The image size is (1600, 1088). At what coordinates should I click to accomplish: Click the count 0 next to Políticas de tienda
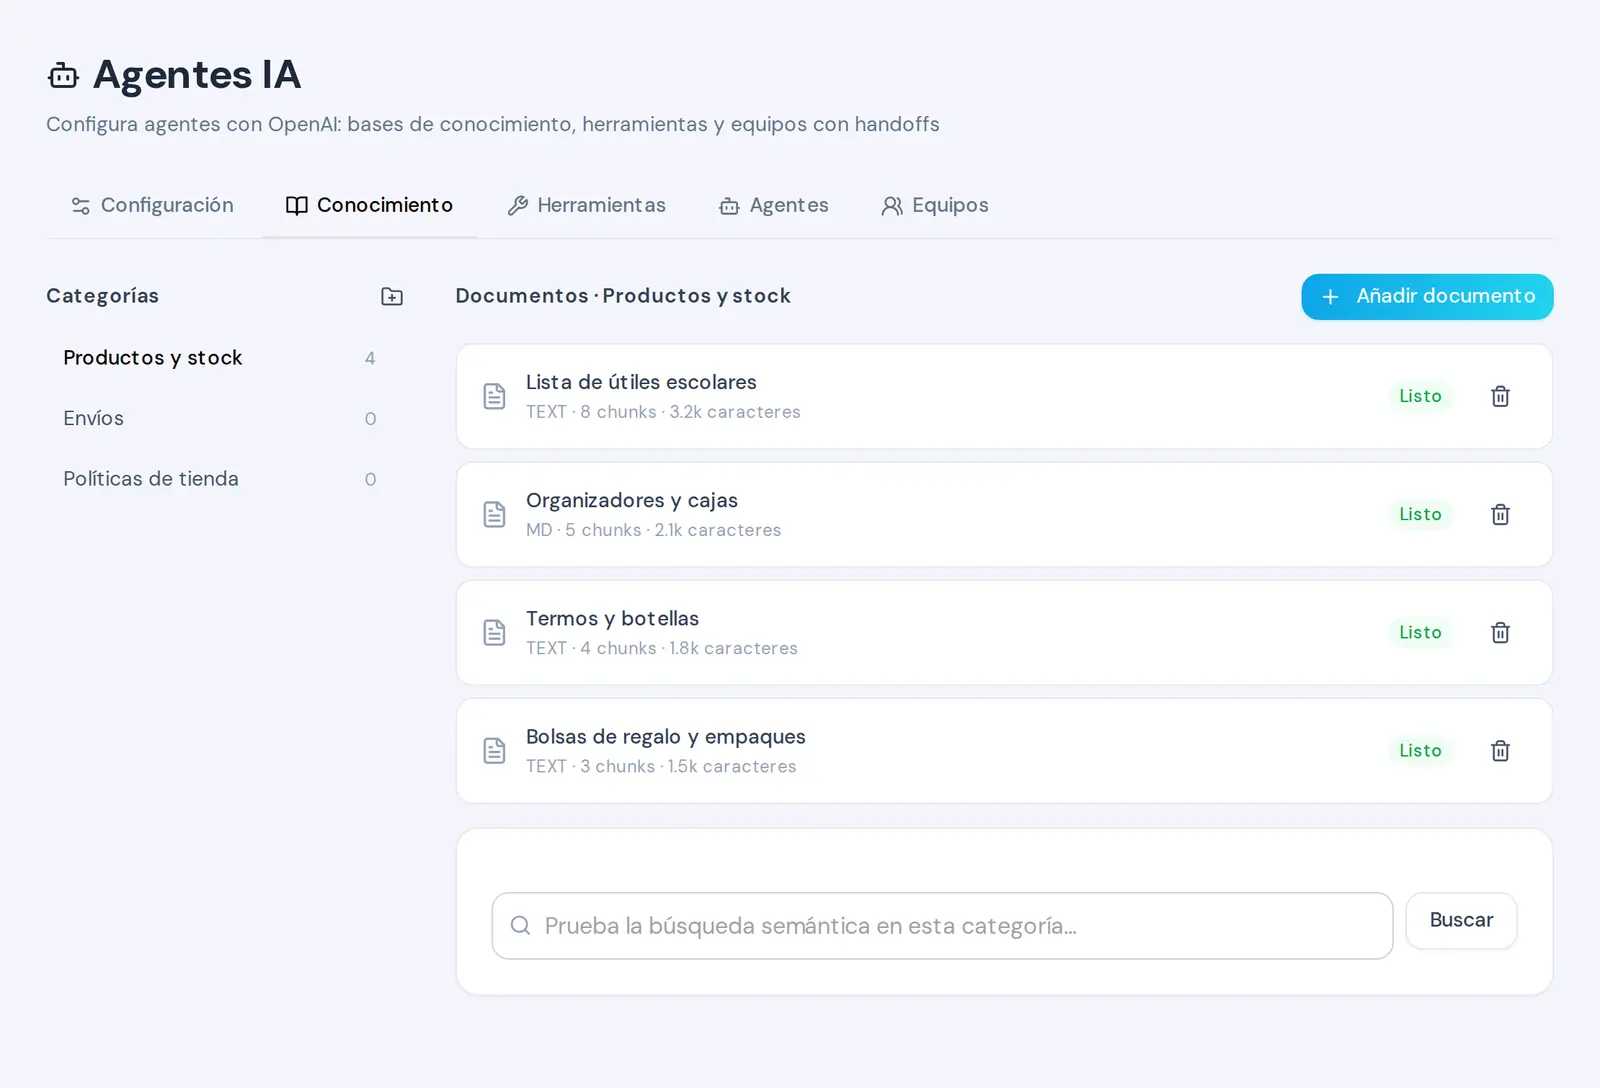click(370, 479)
